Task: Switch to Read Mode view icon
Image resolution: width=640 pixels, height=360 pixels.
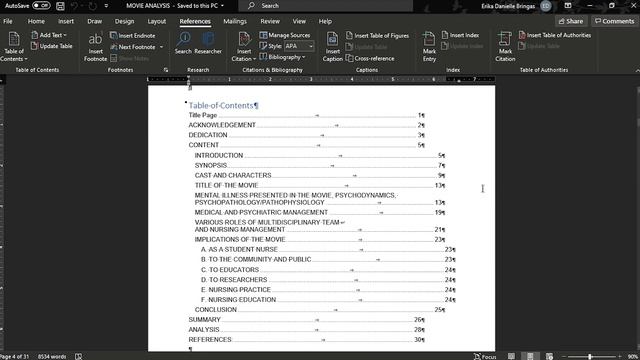Action: (x=511, y=356)
